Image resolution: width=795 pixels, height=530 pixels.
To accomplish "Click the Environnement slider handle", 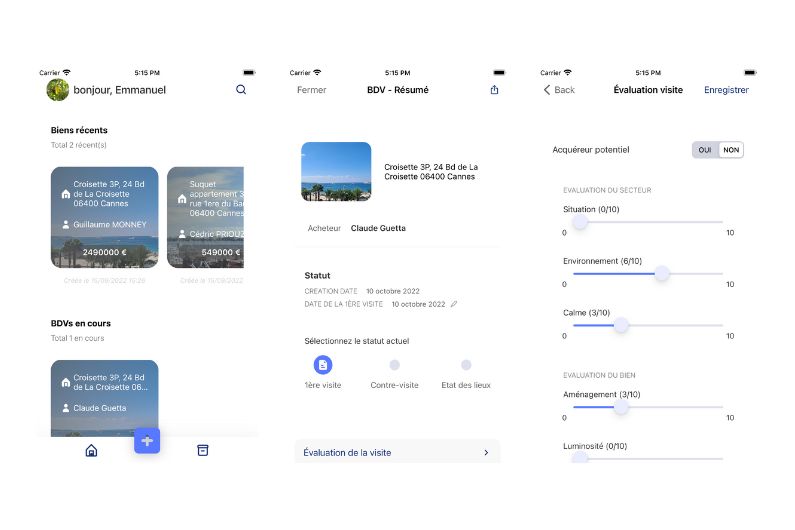I will click(x=662, y=274).
